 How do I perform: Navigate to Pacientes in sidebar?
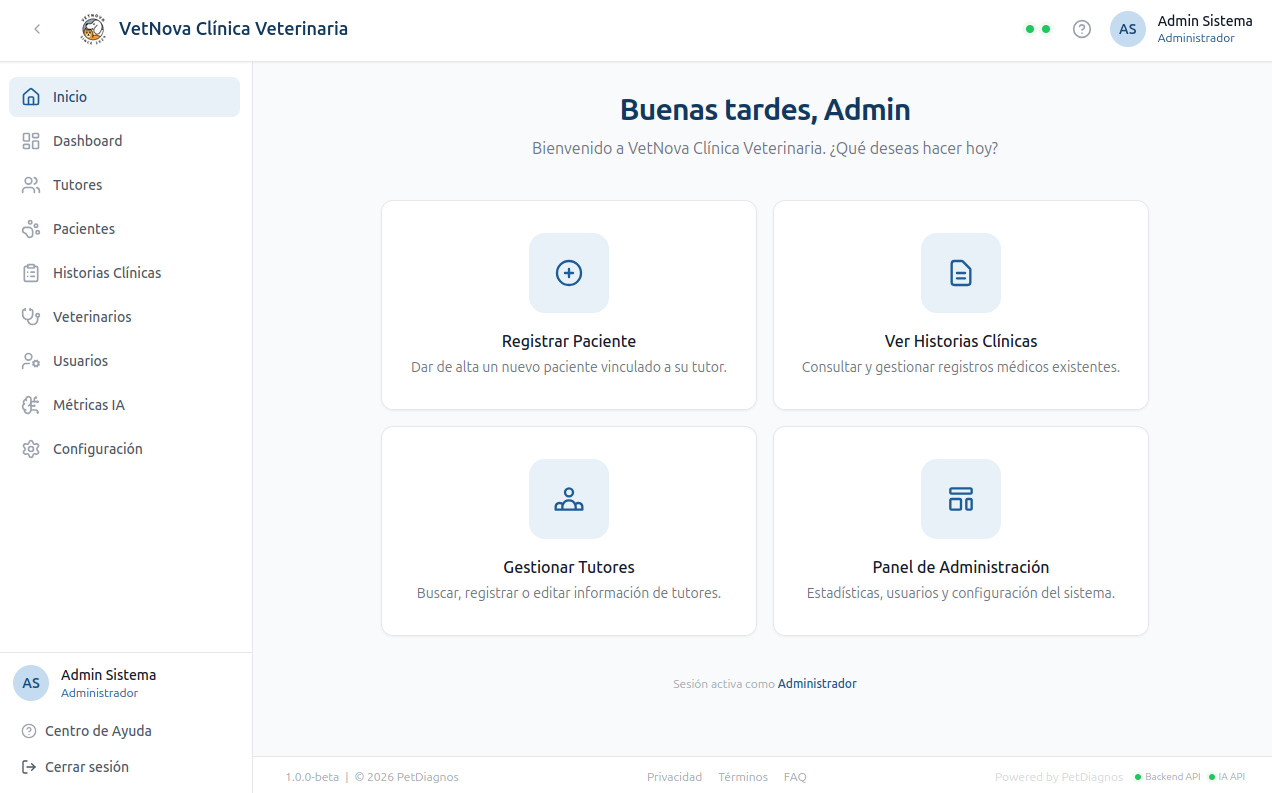(x=124, y=229)
